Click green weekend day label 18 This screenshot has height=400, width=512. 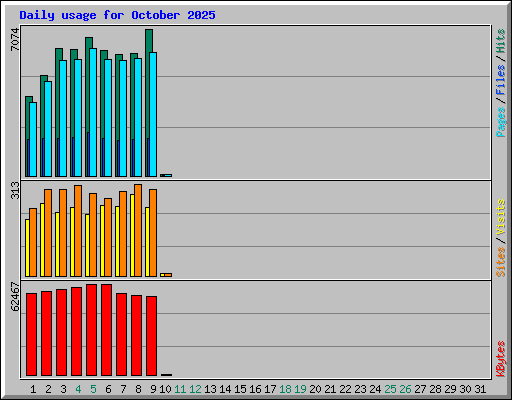pos(285,389)
